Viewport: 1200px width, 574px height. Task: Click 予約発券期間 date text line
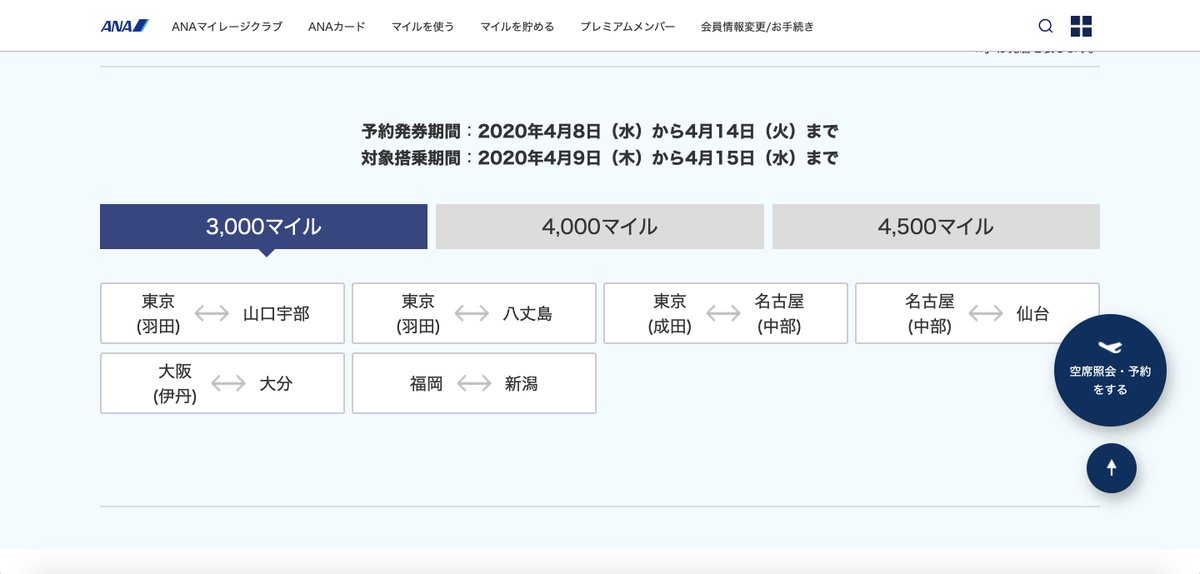[x=600, y=131]
